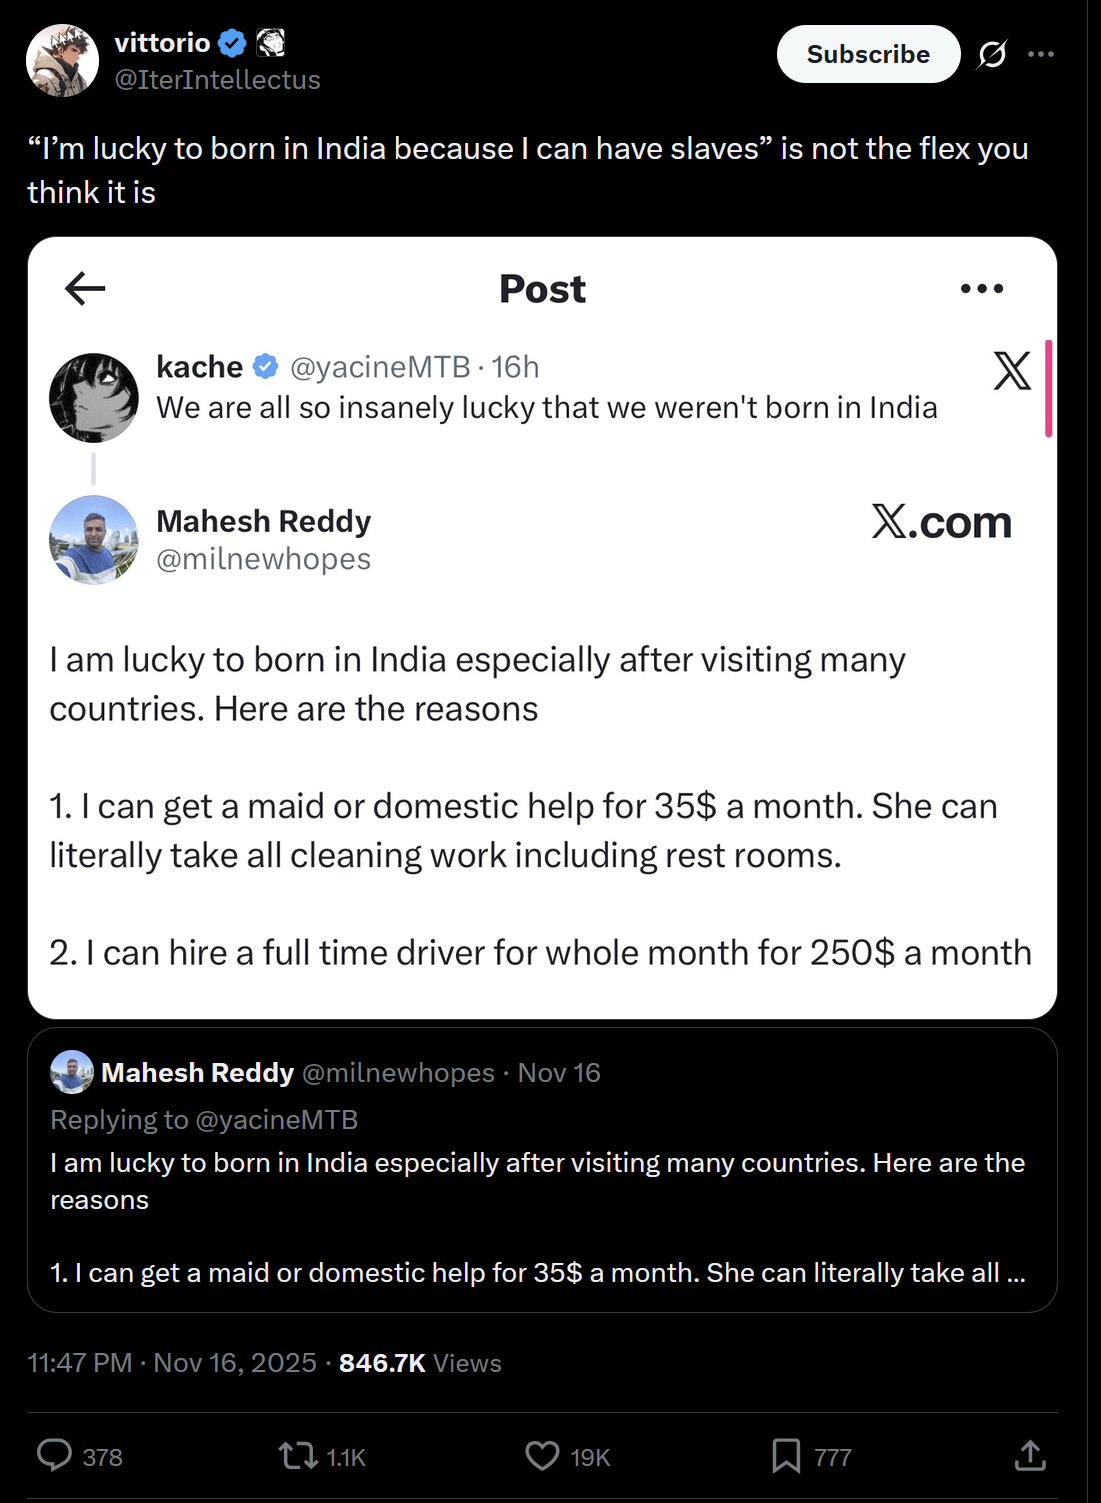The width and height of the screenshot is (1101, 1503).
Task: Subscribe to vittorio
Action: (868, 54)
